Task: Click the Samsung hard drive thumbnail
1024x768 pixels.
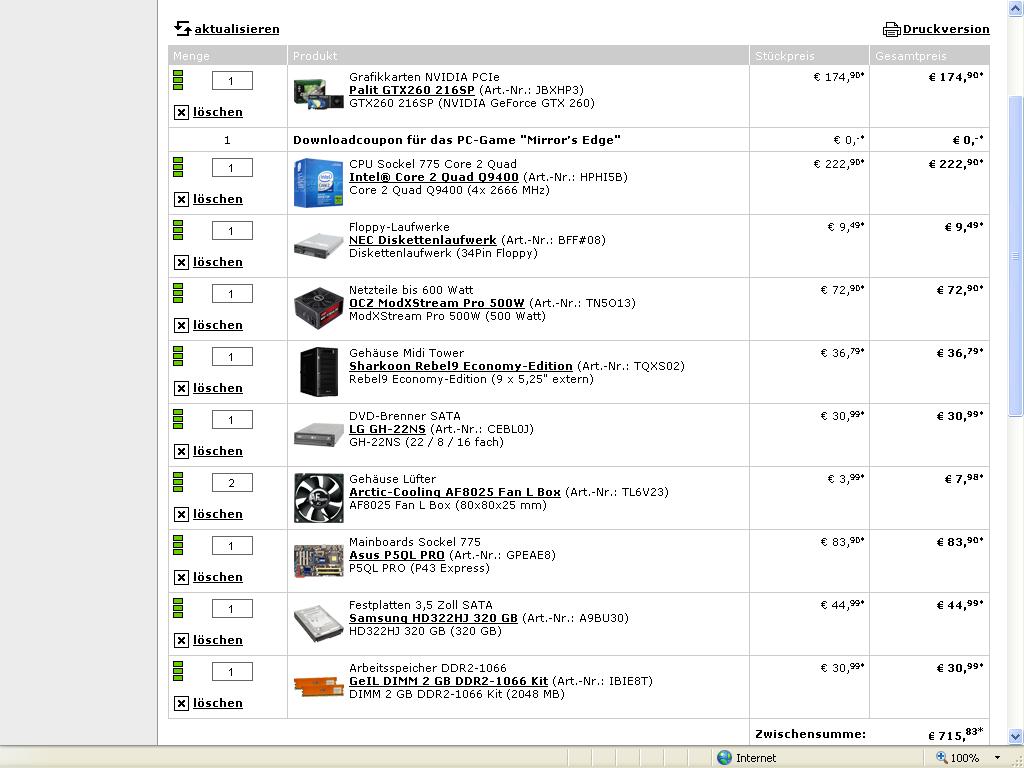Action: (319, 624)
